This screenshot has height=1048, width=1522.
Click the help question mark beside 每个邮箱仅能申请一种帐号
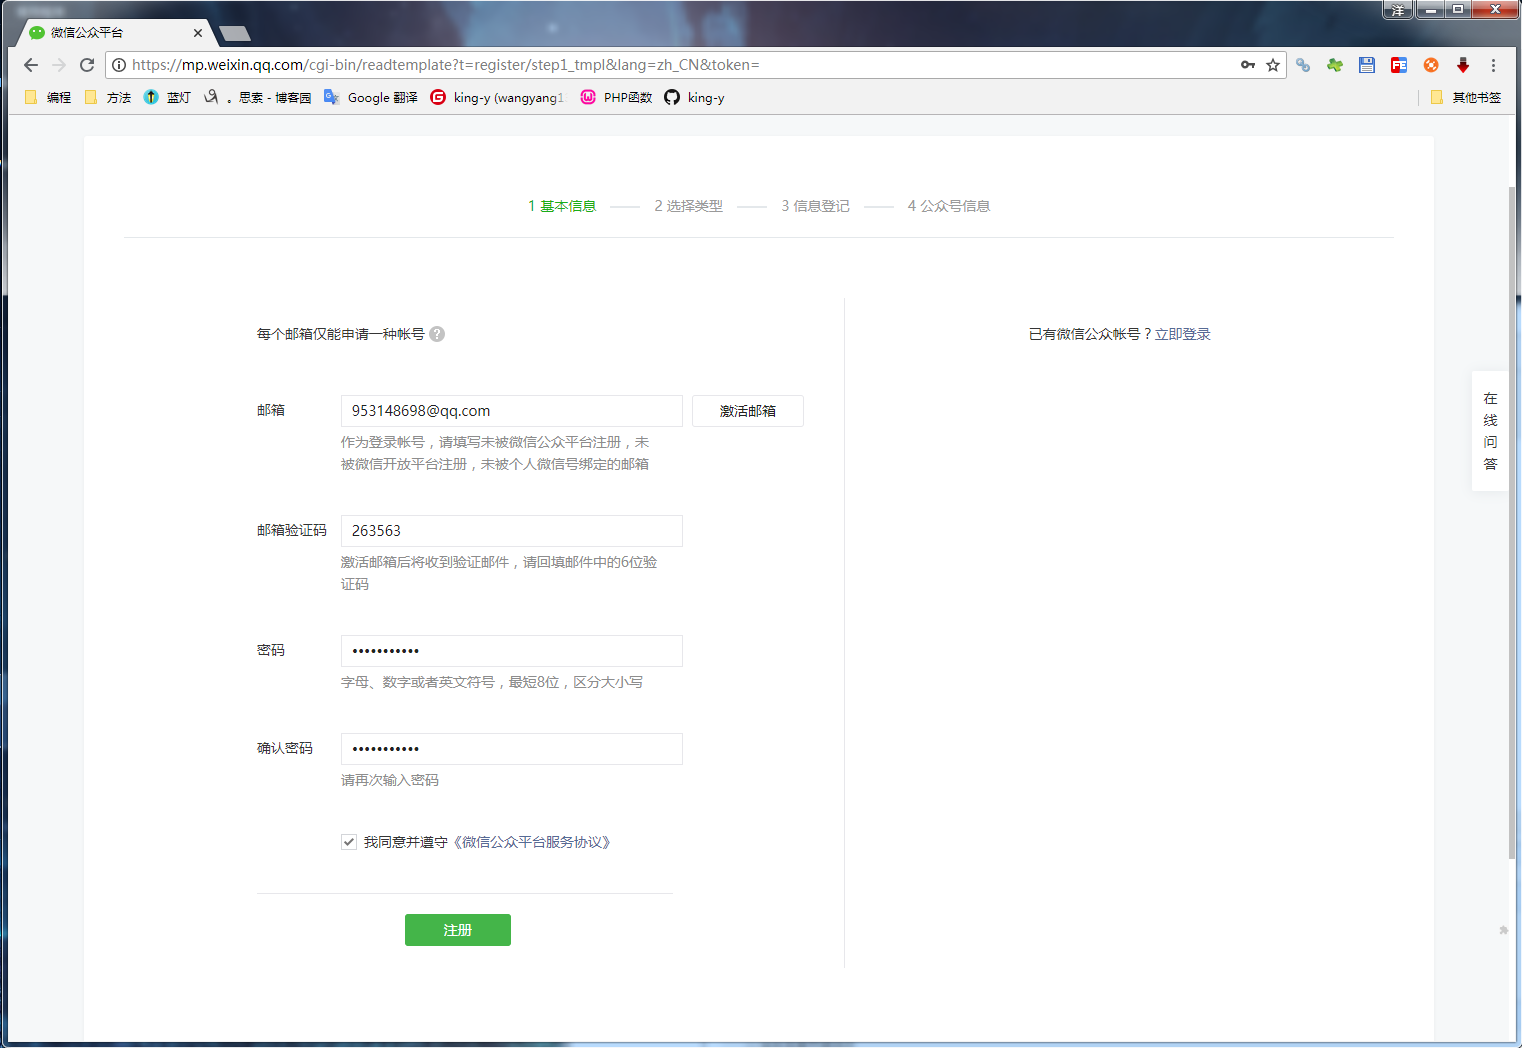tap(437, 334)
